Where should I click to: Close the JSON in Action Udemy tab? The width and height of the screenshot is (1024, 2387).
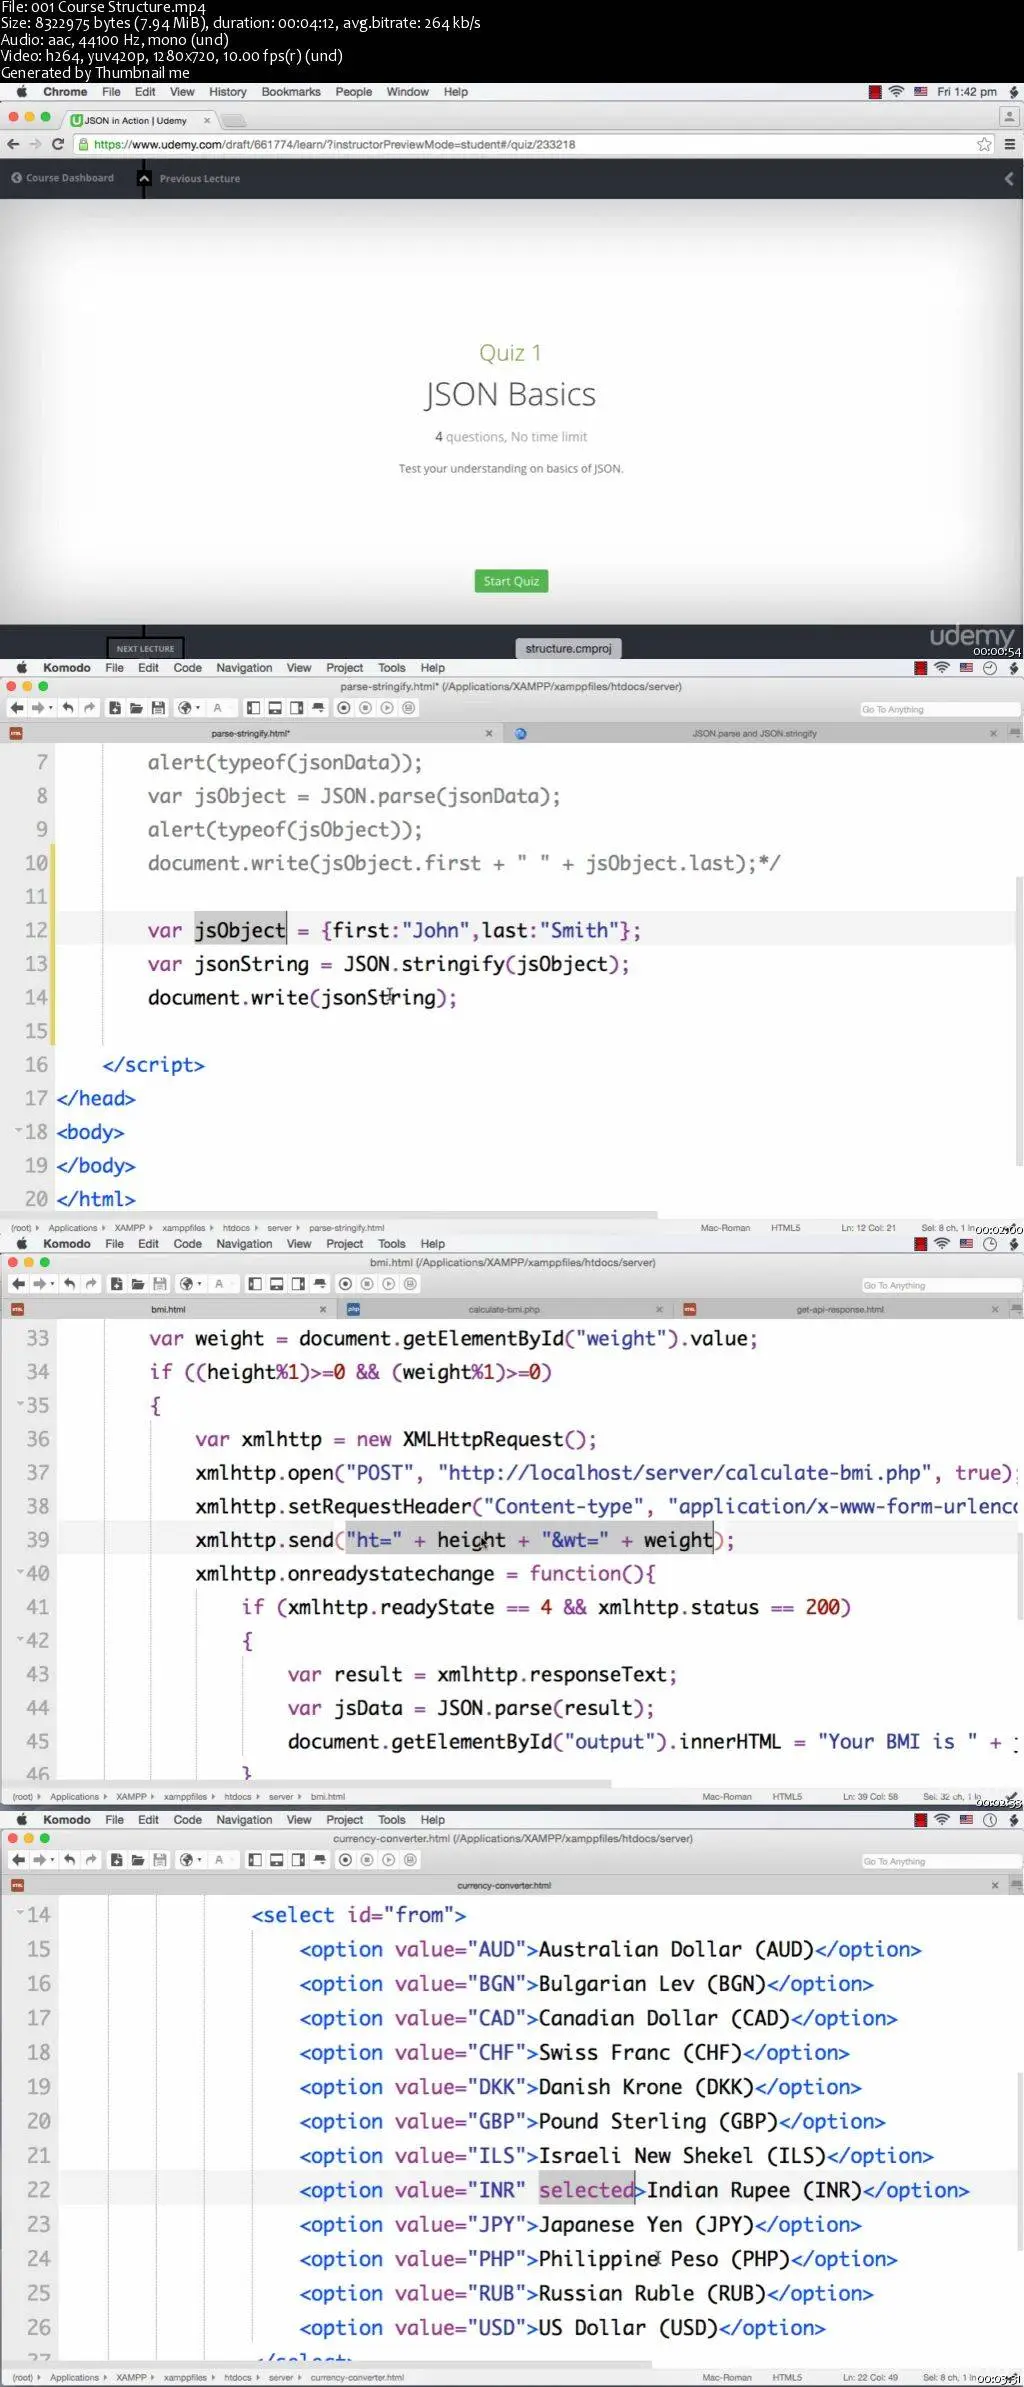(x=207, y=120)
